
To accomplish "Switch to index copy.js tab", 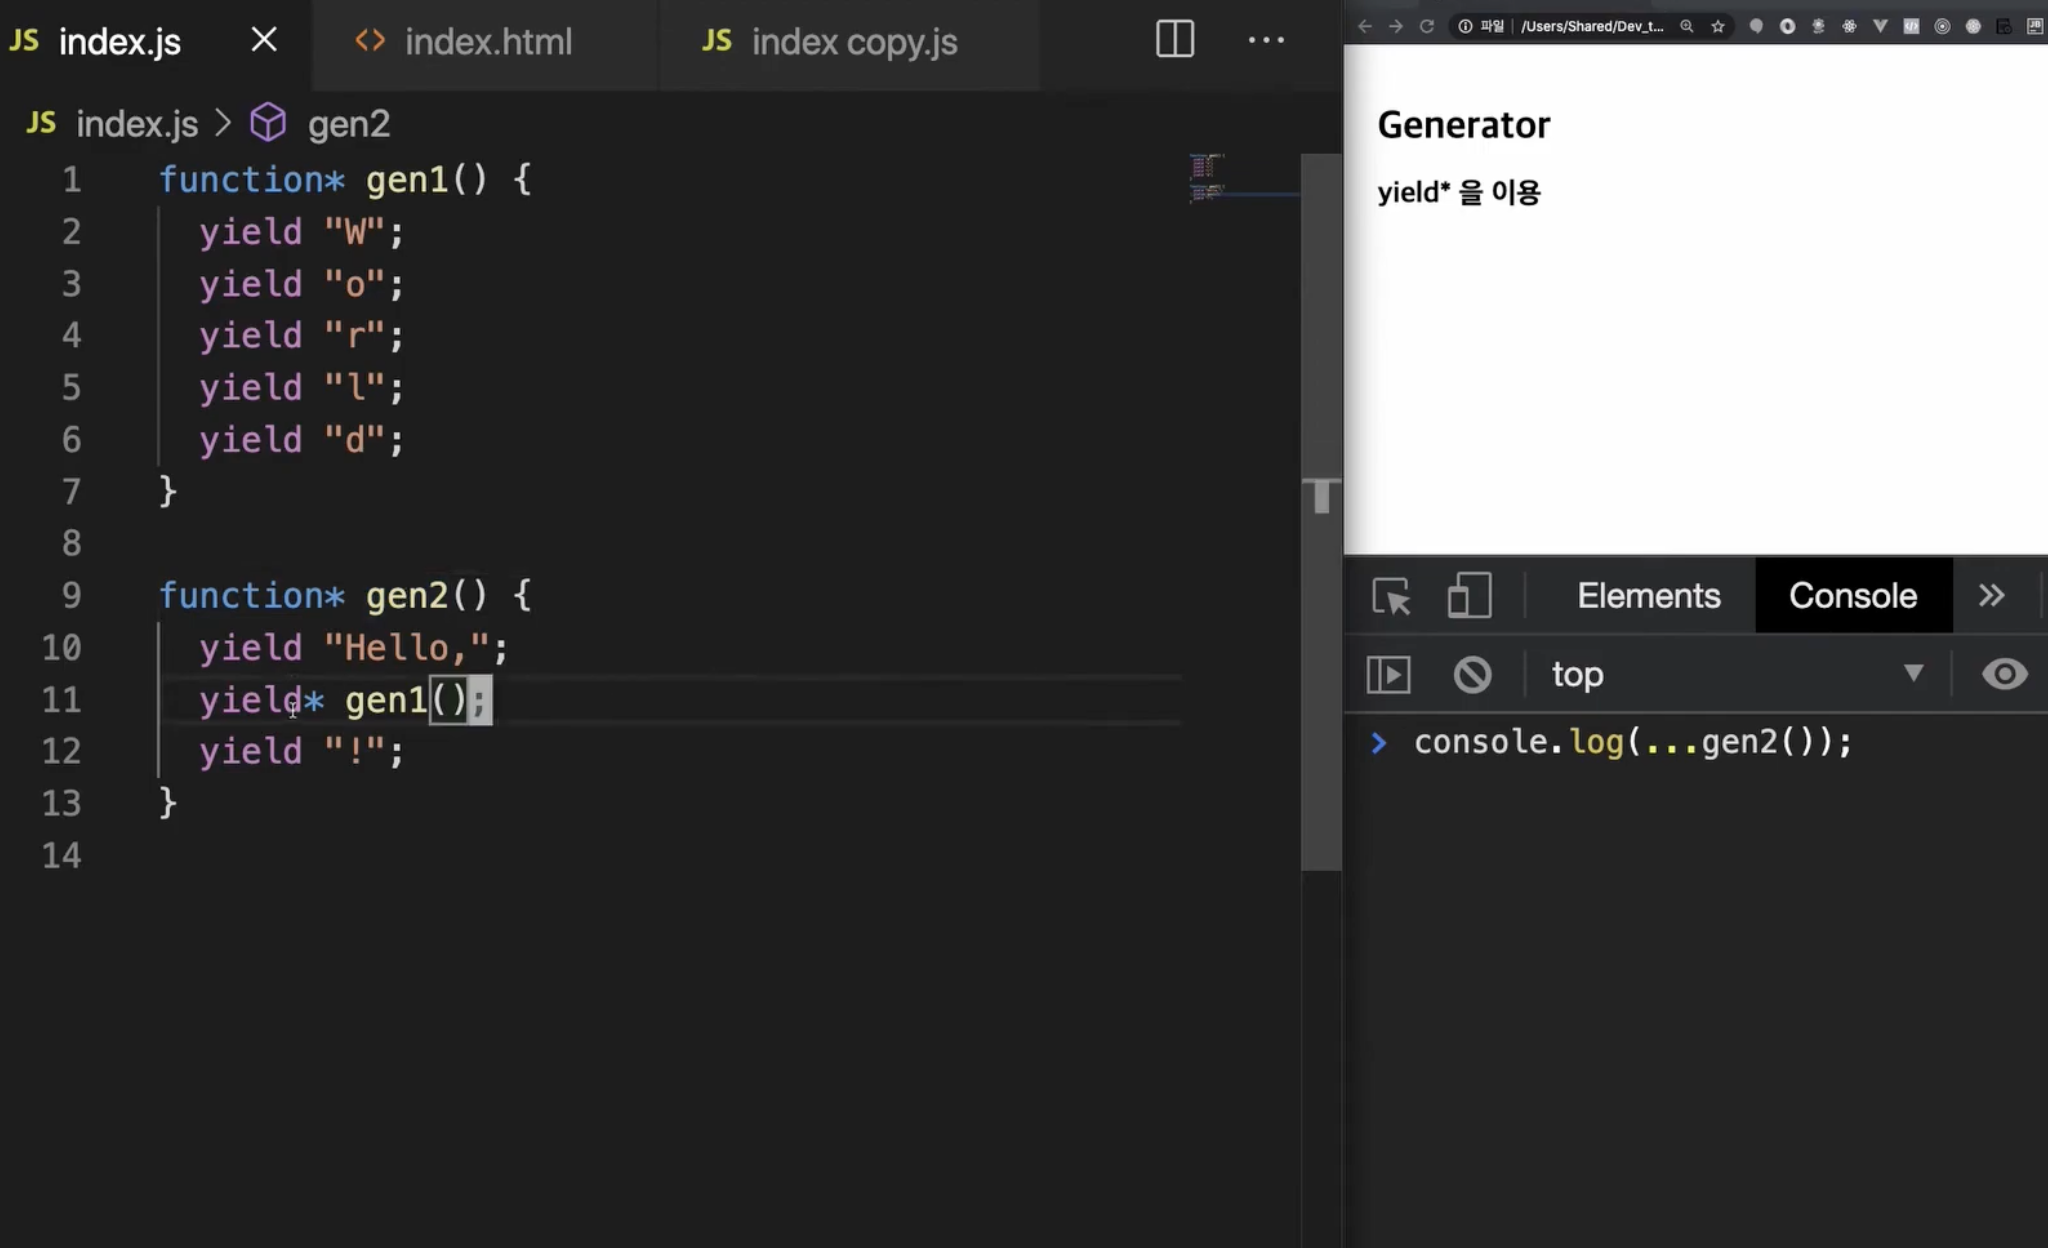I will click(853, 42).
